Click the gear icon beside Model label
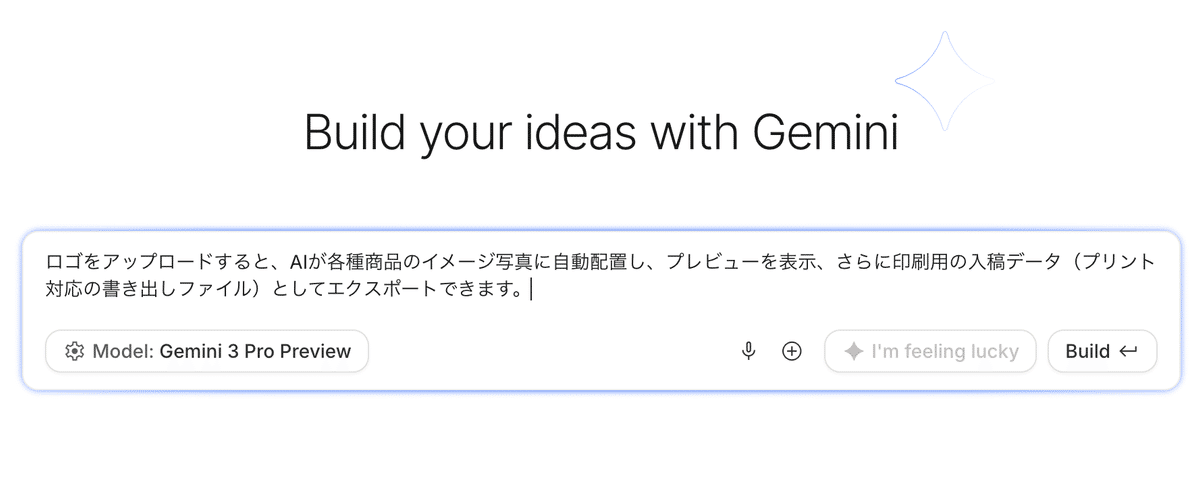 (73, 351)
